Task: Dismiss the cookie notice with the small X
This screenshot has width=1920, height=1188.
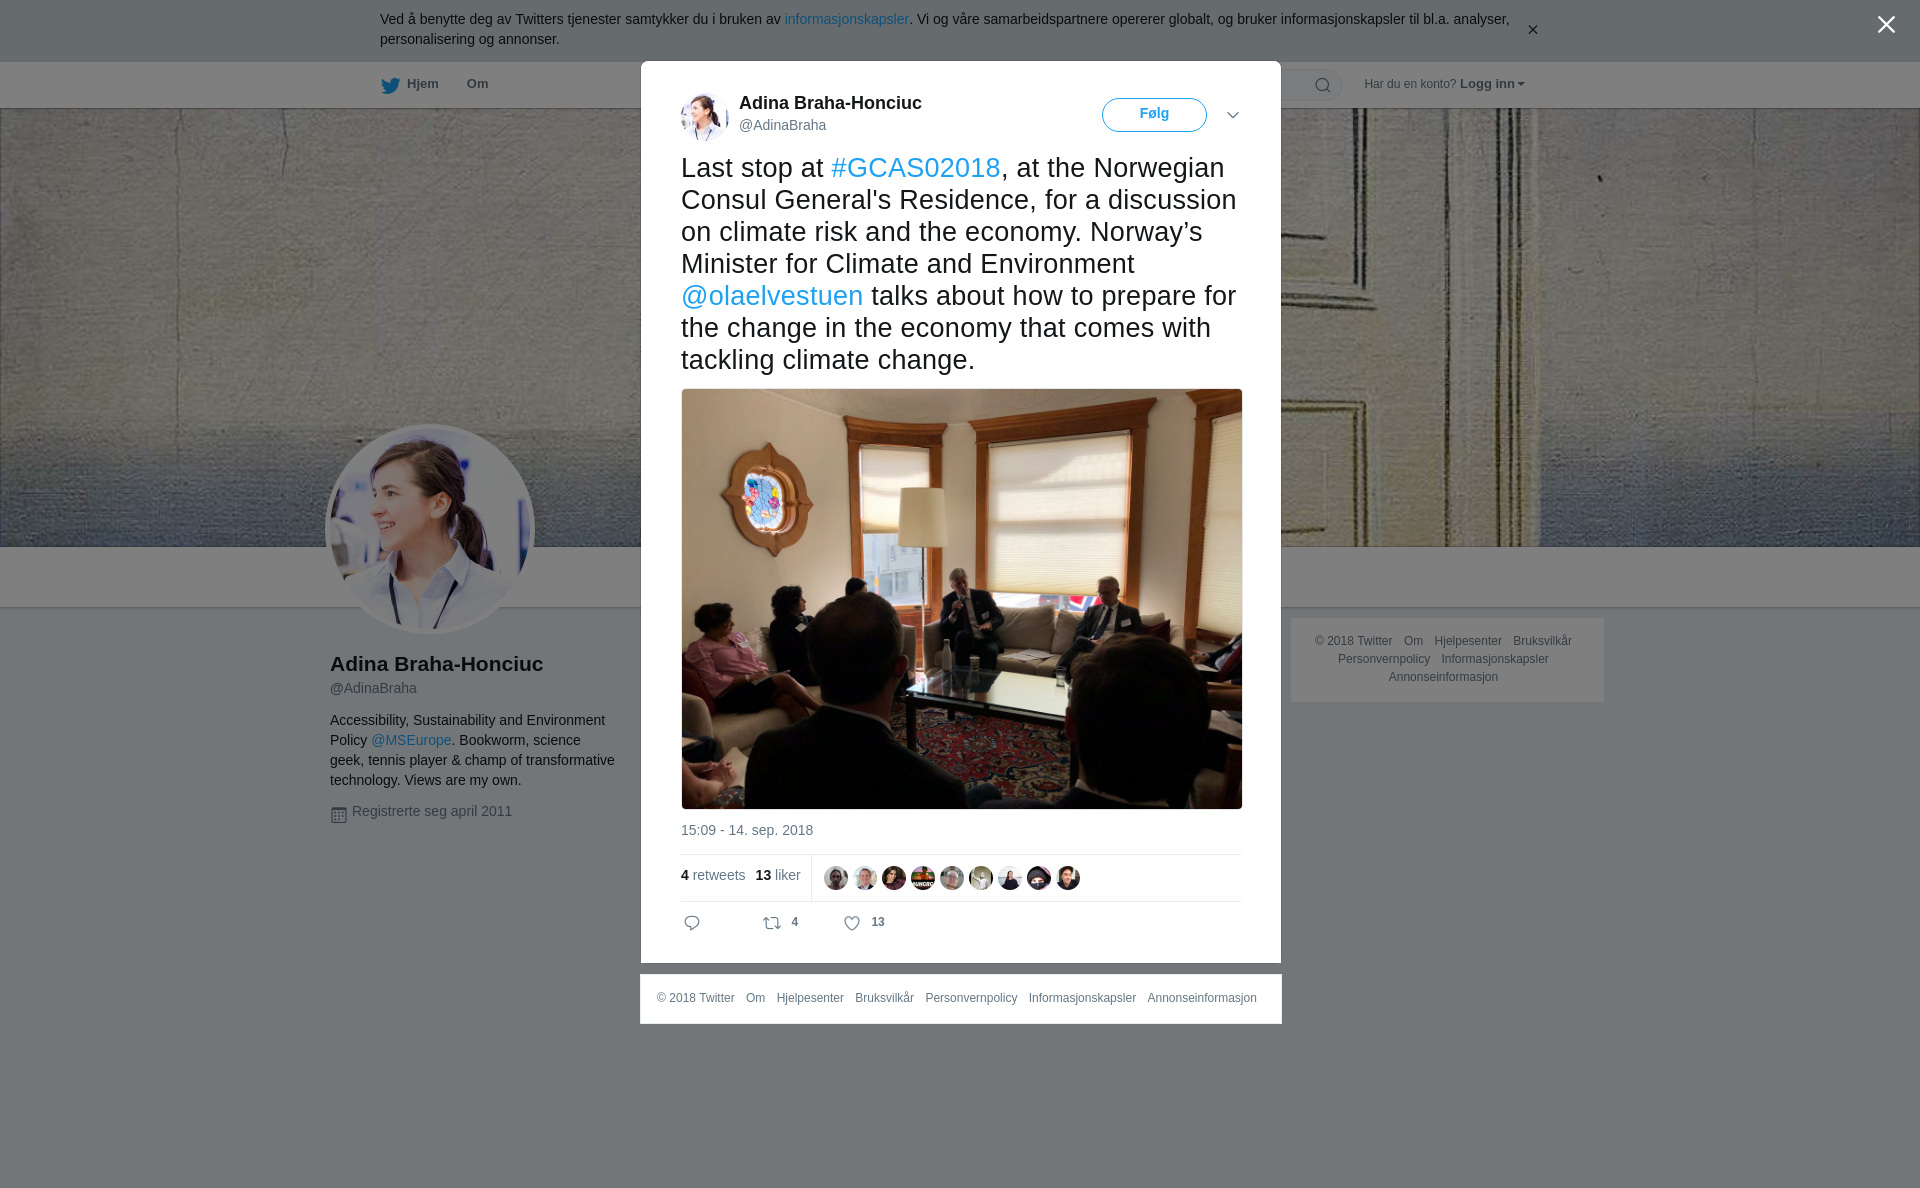Action: [x=1532, y=30]
